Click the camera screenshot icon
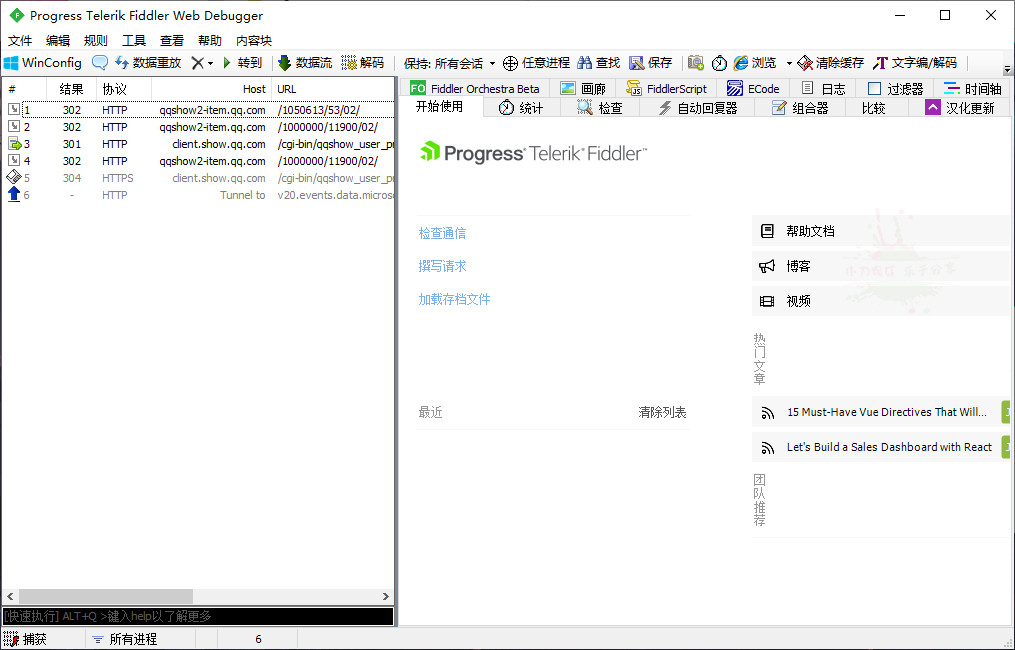 click(696, 63)
